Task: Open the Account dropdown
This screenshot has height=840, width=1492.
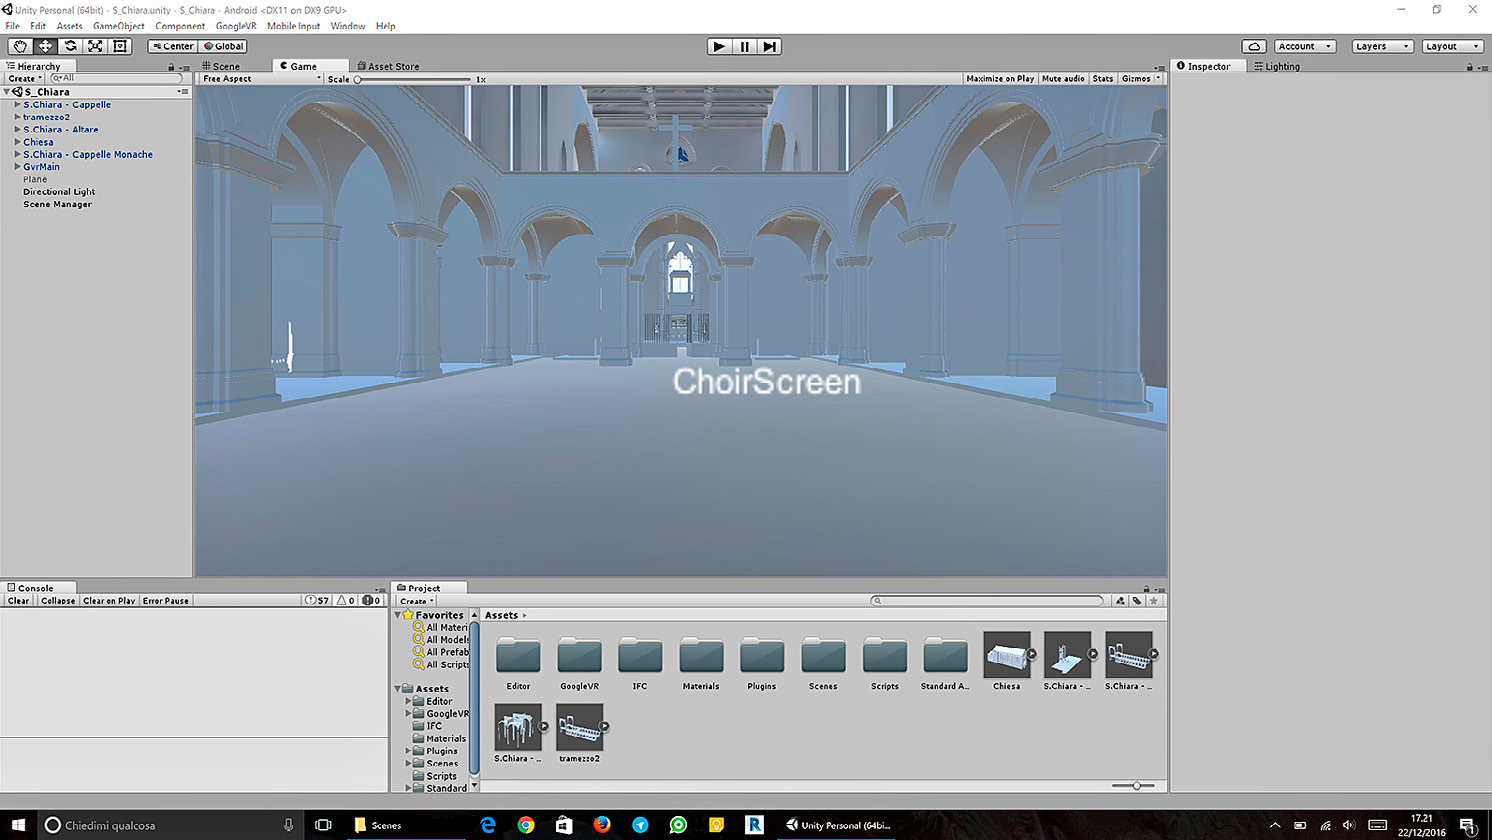Action: click(1304, 46)
